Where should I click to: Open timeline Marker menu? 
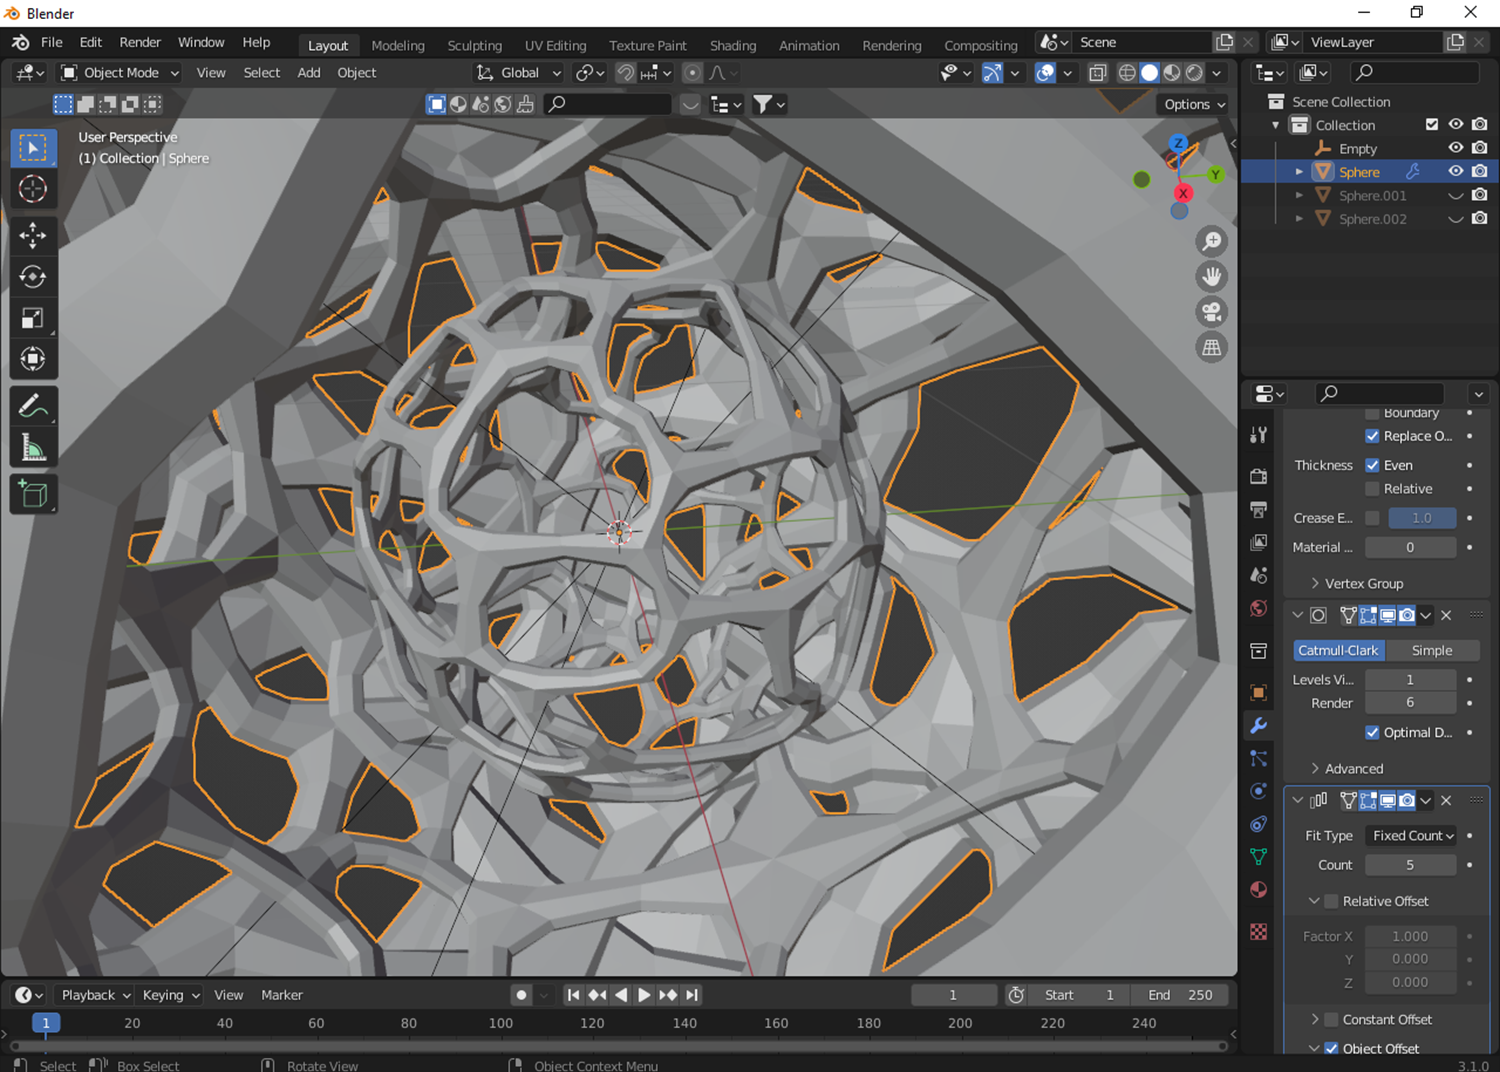click(282, 995)
